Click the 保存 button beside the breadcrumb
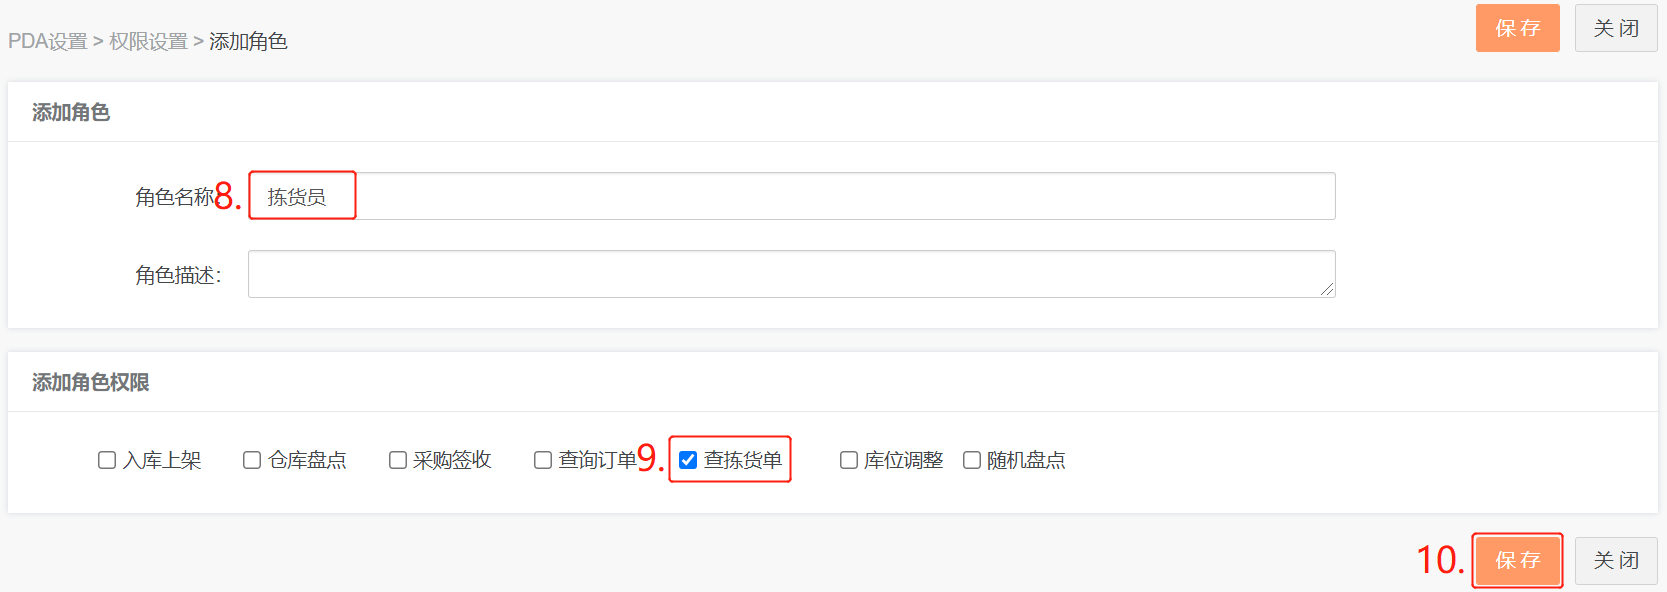Viewport: 1667px width, 592px height. click(1518, 28)
